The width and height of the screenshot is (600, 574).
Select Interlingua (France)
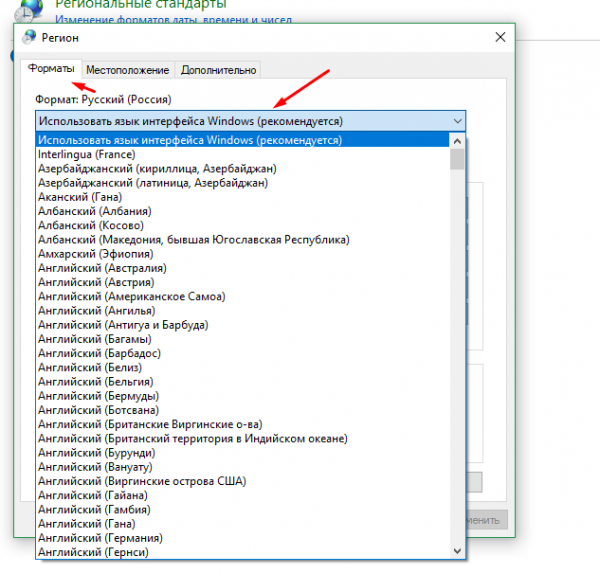(243, 155)
